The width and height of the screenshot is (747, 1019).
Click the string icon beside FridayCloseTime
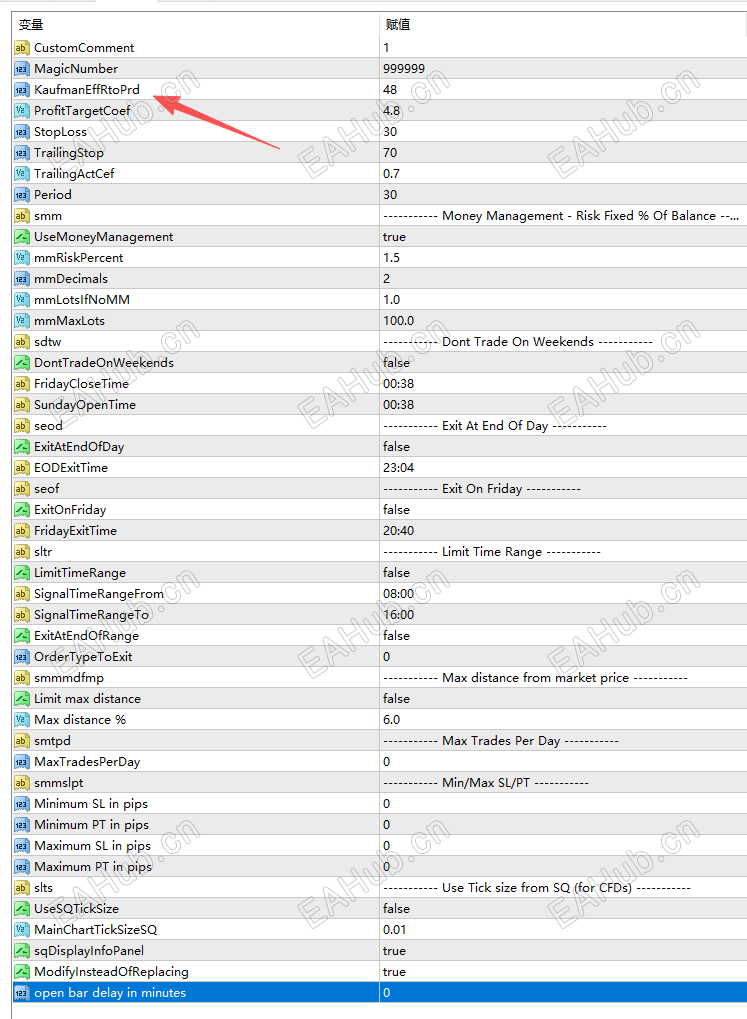21,384
